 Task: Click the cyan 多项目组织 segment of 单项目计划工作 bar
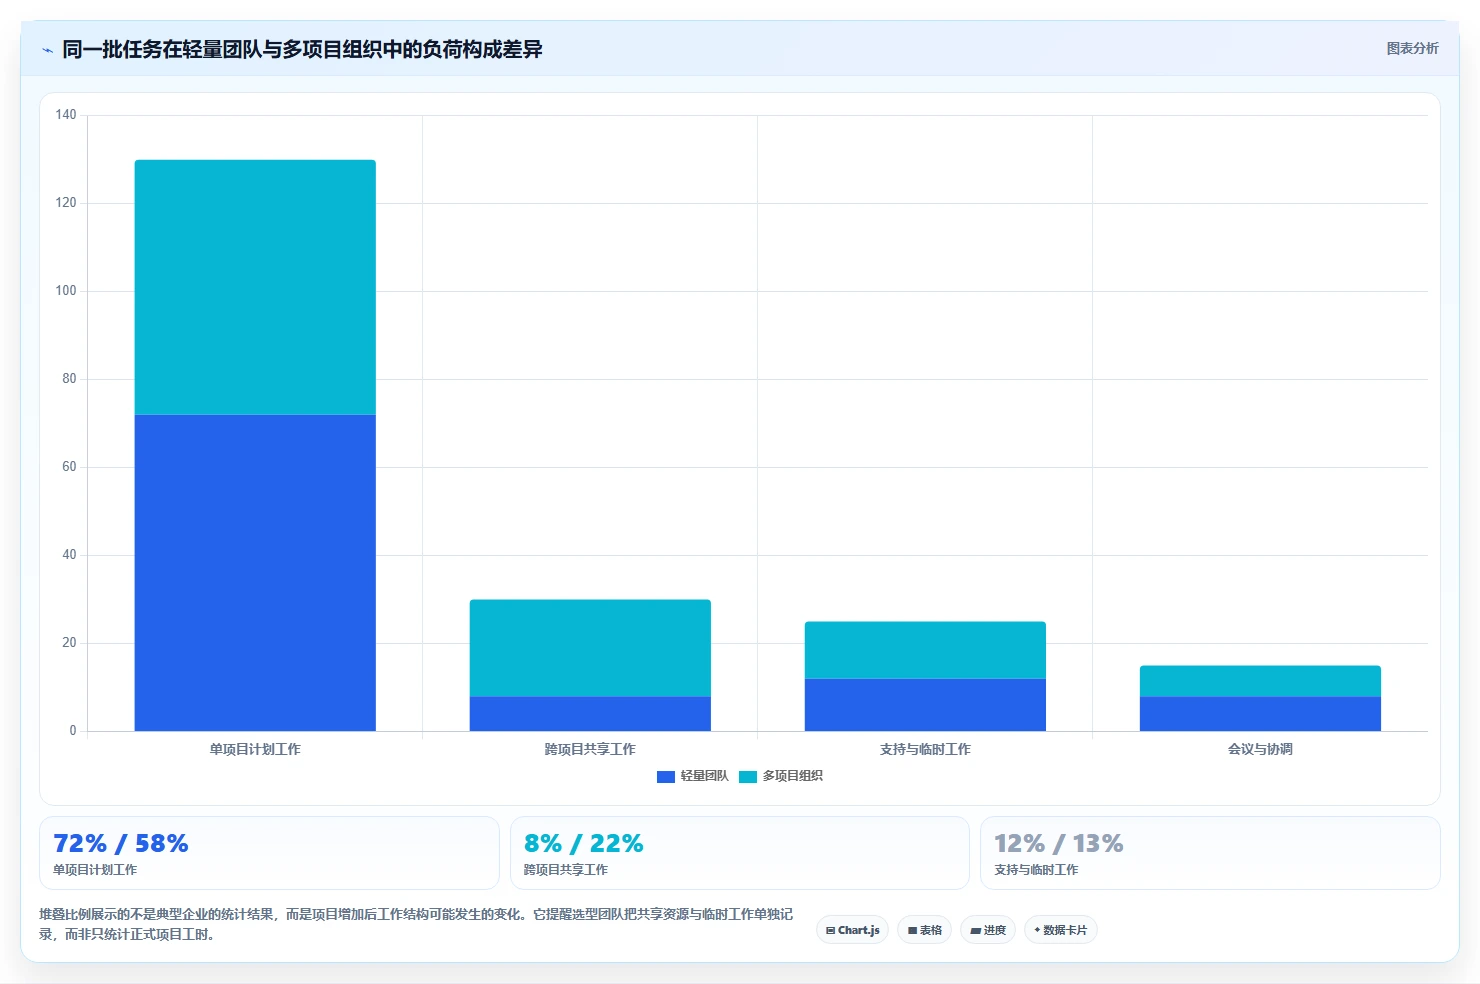(255, 287)
